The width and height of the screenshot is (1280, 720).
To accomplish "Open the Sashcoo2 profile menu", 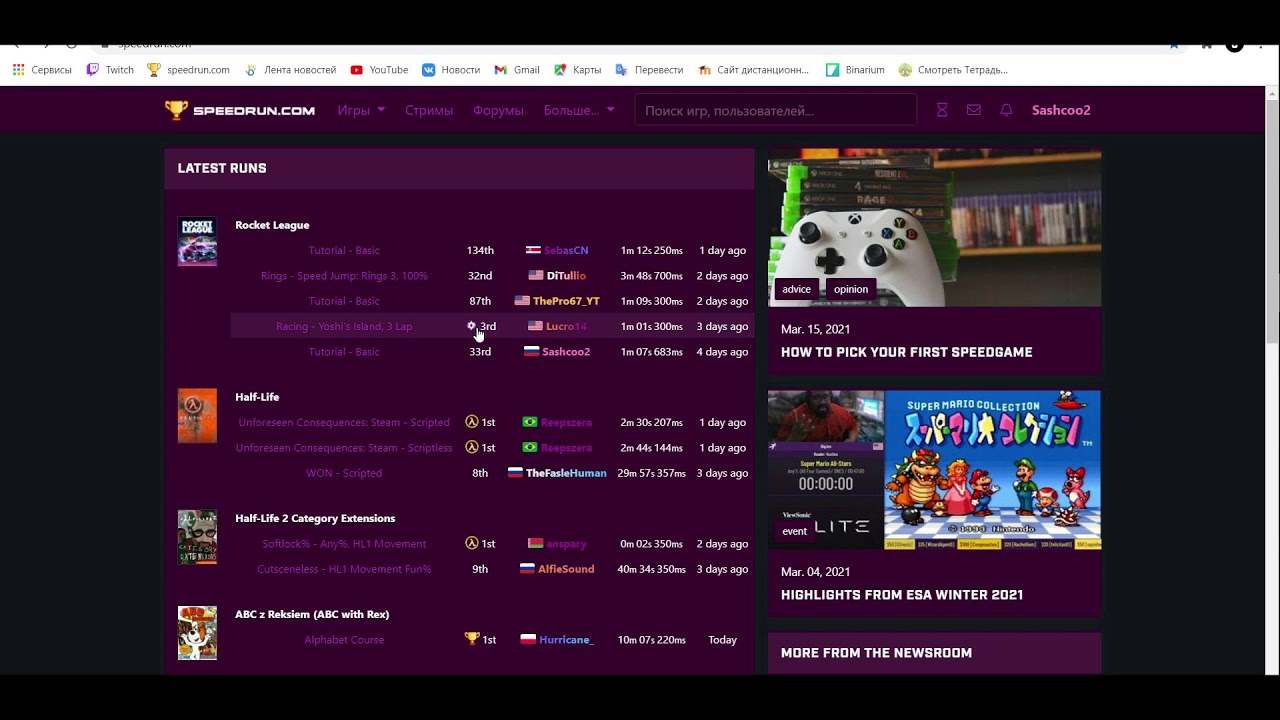I will pos(1061,110).
